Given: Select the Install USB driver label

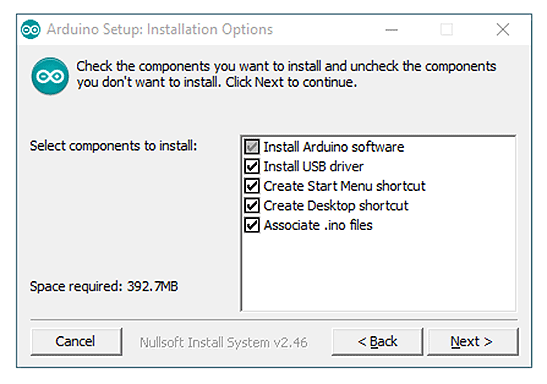Looking at the screenshot, I should 313,166.
